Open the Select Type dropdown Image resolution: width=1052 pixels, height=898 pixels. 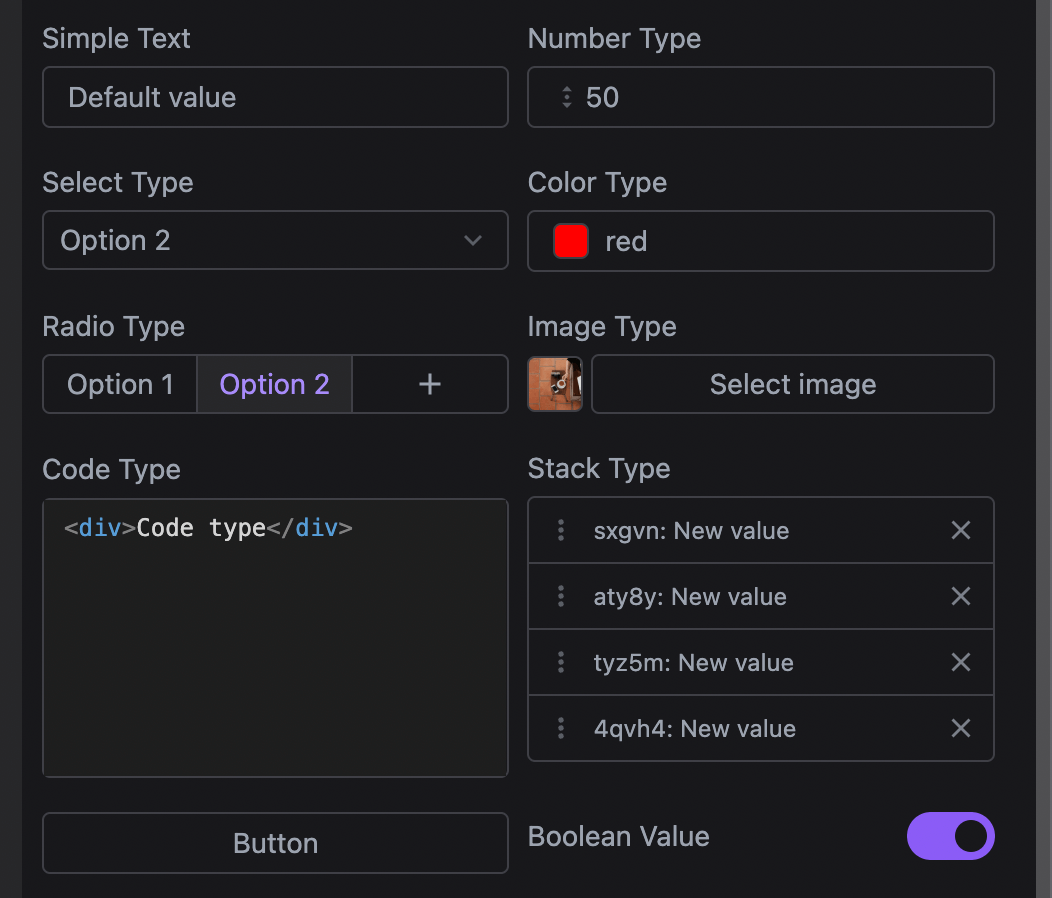click(275, 240)
